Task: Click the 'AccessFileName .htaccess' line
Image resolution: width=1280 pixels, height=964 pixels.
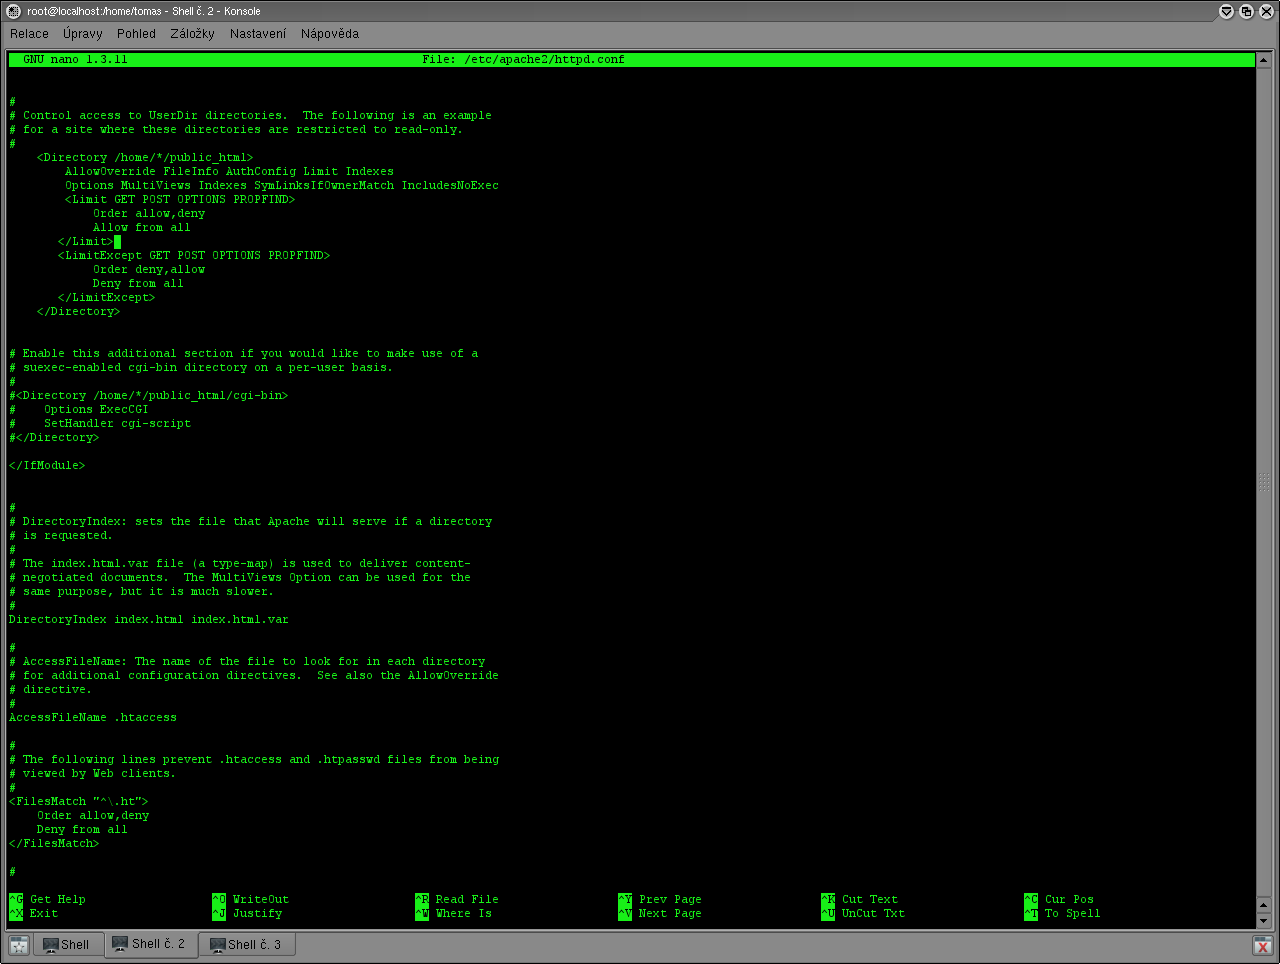Action: pyautogui.click(x=93, y=718)
